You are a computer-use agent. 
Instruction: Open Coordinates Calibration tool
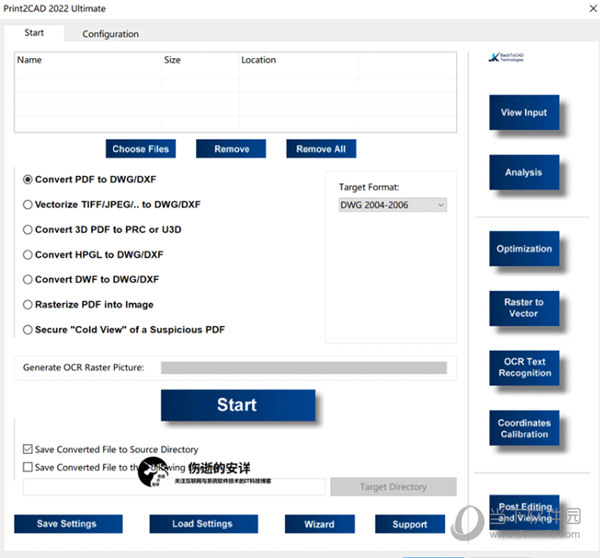[524, 428]
